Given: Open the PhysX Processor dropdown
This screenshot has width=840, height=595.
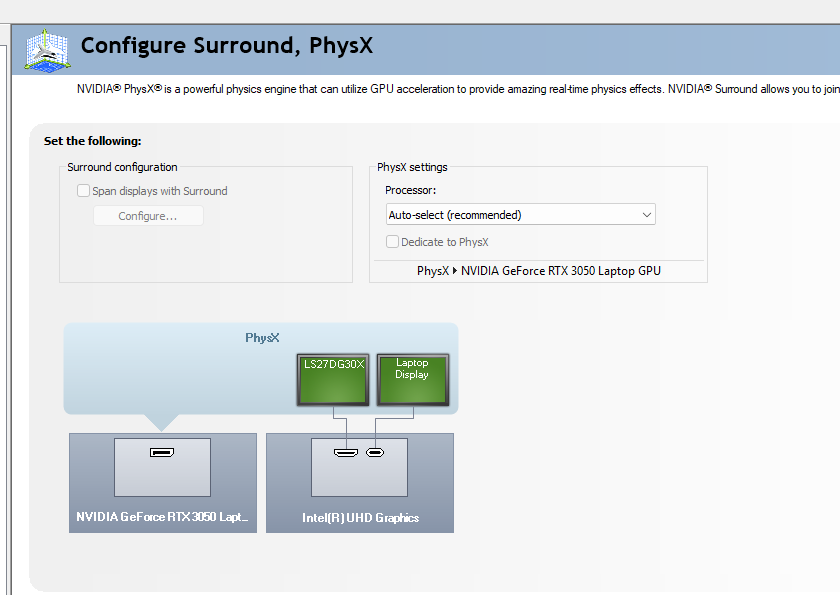Looking at the screenshot, I should click(520, 215).
